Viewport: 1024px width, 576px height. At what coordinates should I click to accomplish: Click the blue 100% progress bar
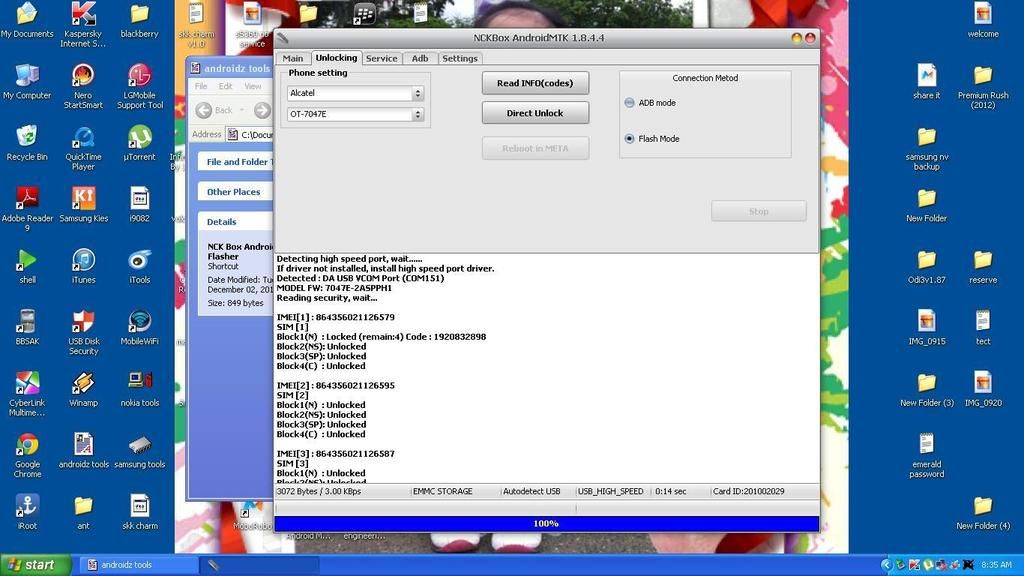coord(546,524)
